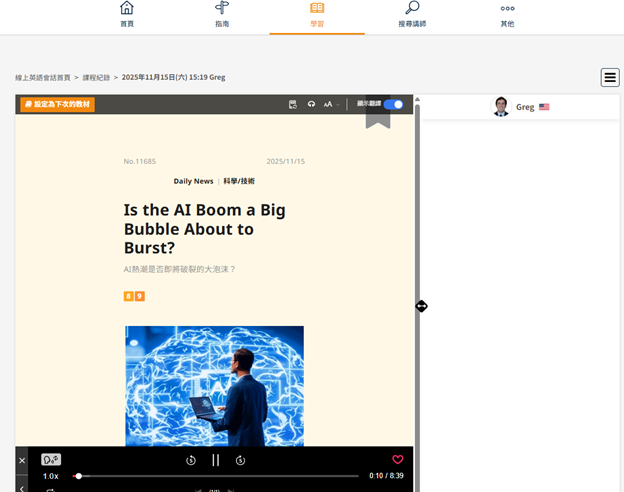Click 設定為下次的教材 button
The width and height of the screenshot is (624, 492).
tap(57, 104)
